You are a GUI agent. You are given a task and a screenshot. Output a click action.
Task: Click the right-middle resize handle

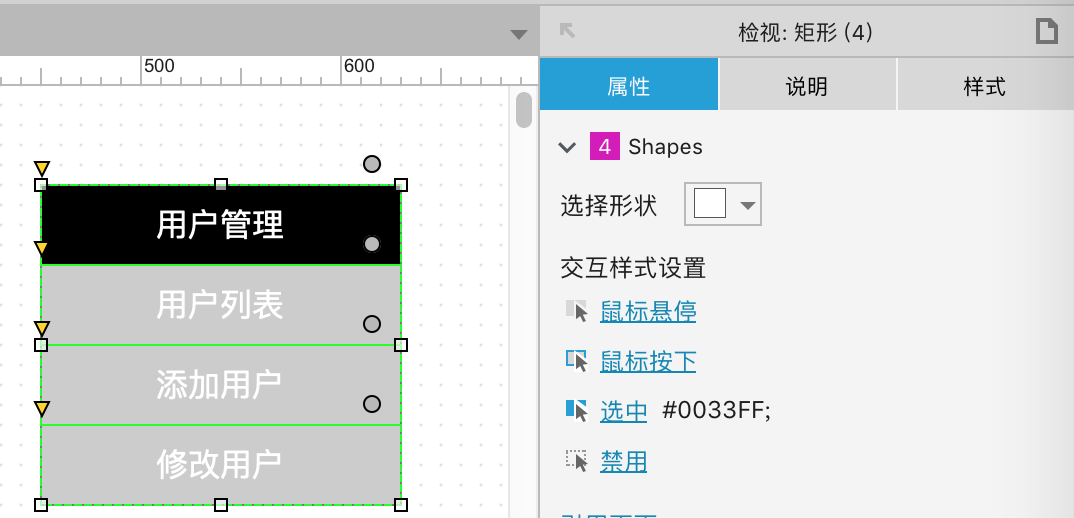(x=401, y=345)
